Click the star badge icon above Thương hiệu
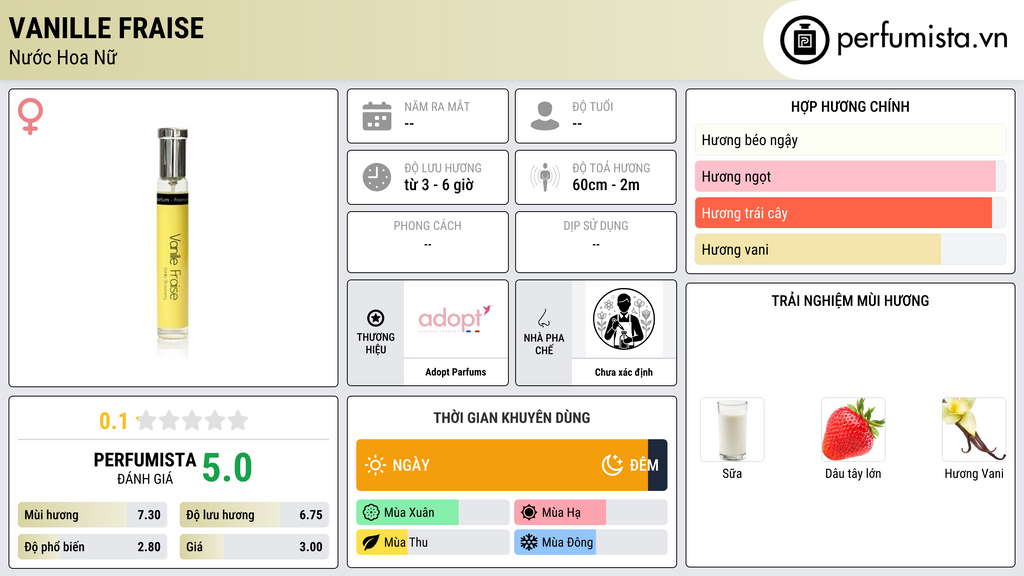The width and height of the screenshot is (1024, 576). click(x=376, y=318)
